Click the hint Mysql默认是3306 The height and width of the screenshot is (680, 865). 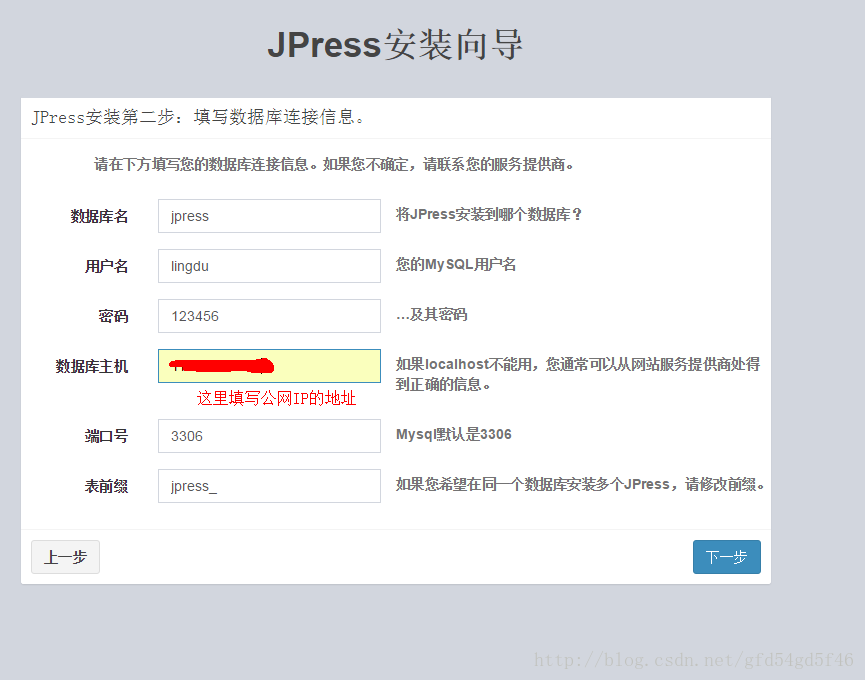click(453, 434)
